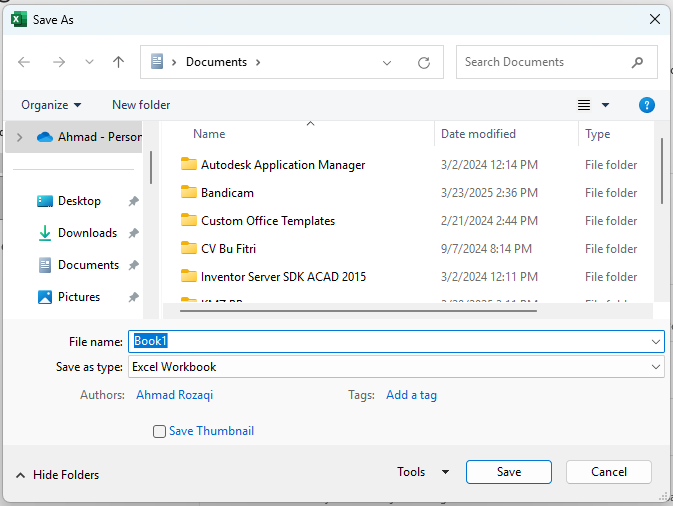Click the Save button

pos(508,472)
